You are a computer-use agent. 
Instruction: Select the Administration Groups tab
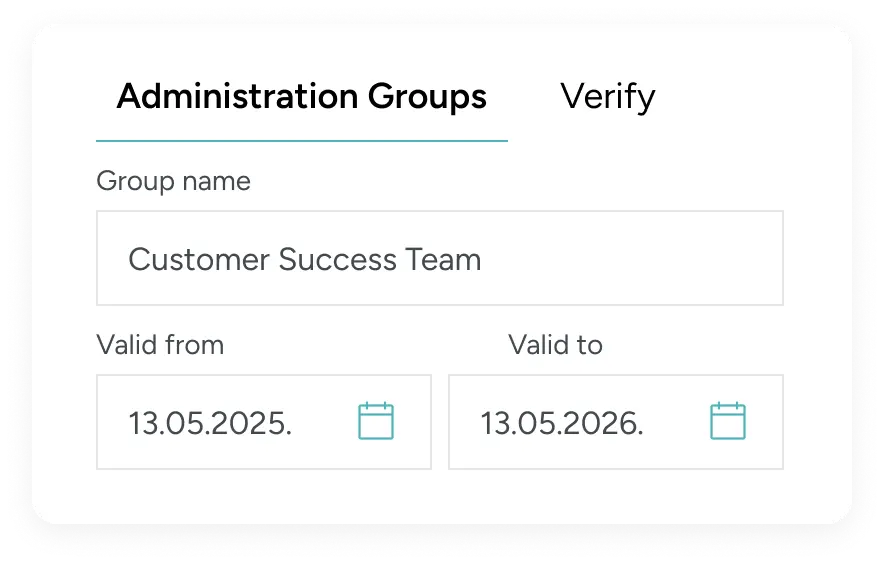pyautogui.click(x=302, y=96)
